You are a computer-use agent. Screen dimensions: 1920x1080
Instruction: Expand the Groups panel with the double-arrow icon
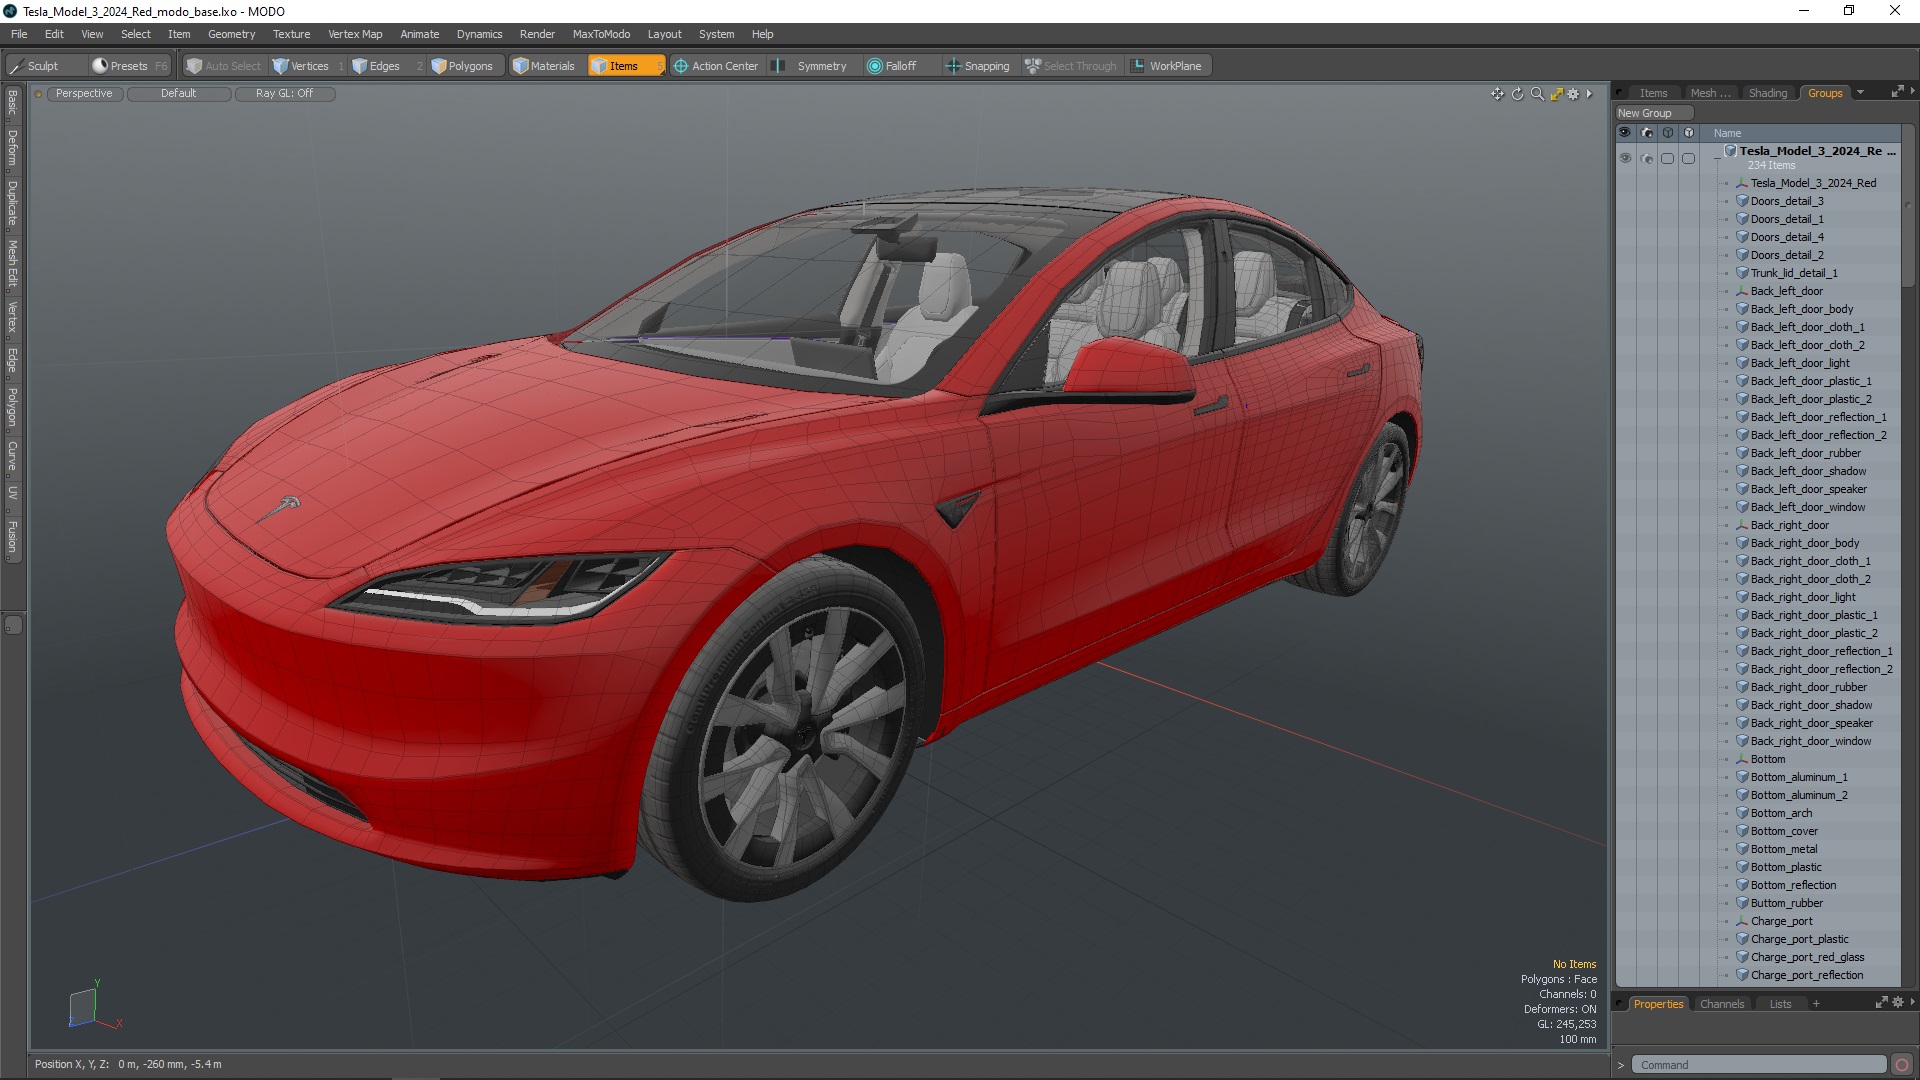(1897, 92)
